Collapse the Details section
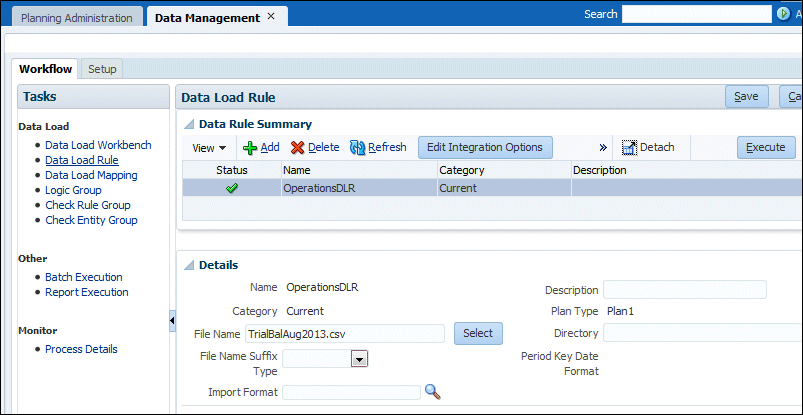This screenshot has height=415, width=803. tap(189, 265)
